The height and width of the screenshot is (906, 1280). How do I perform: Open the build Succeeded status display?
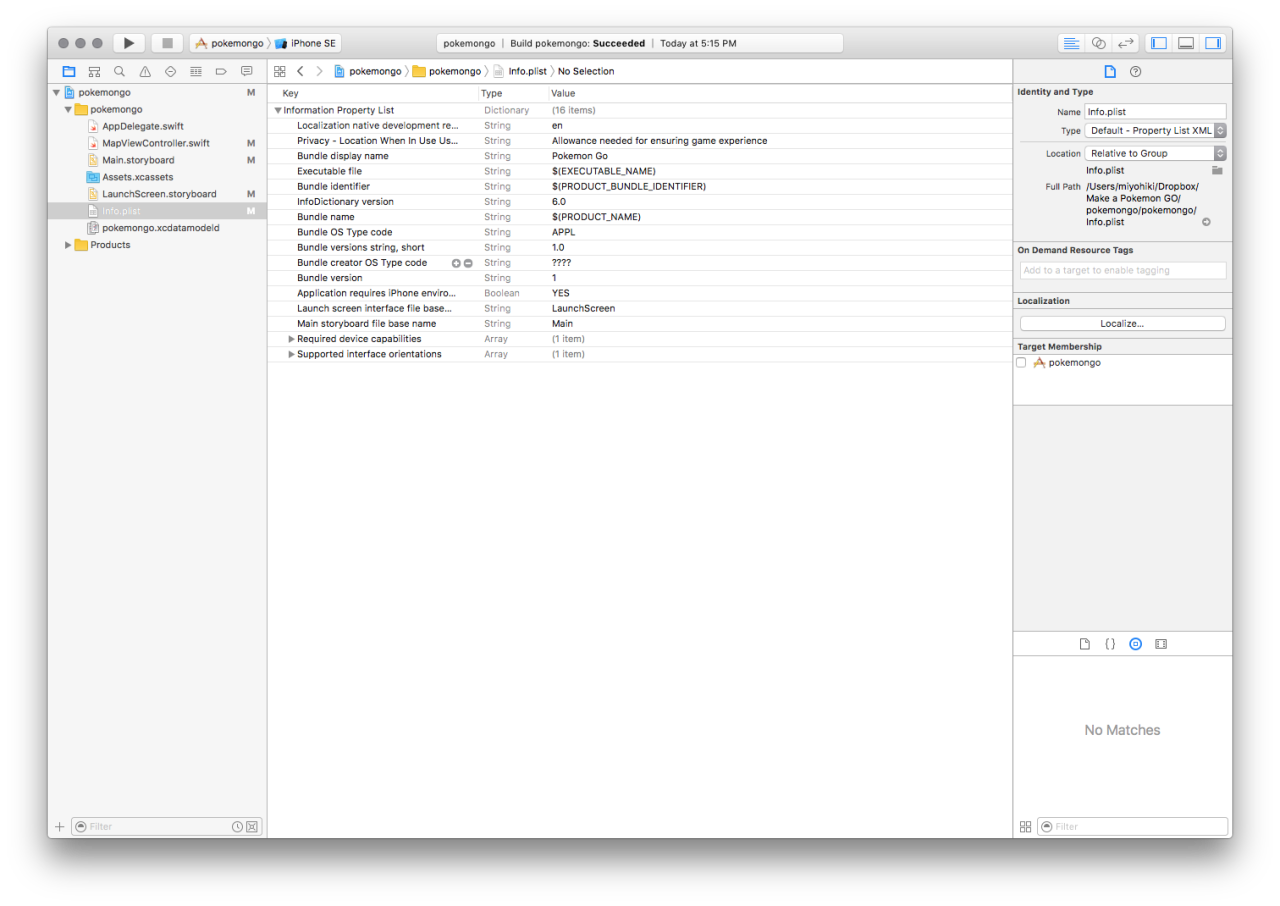pos(640,43)
